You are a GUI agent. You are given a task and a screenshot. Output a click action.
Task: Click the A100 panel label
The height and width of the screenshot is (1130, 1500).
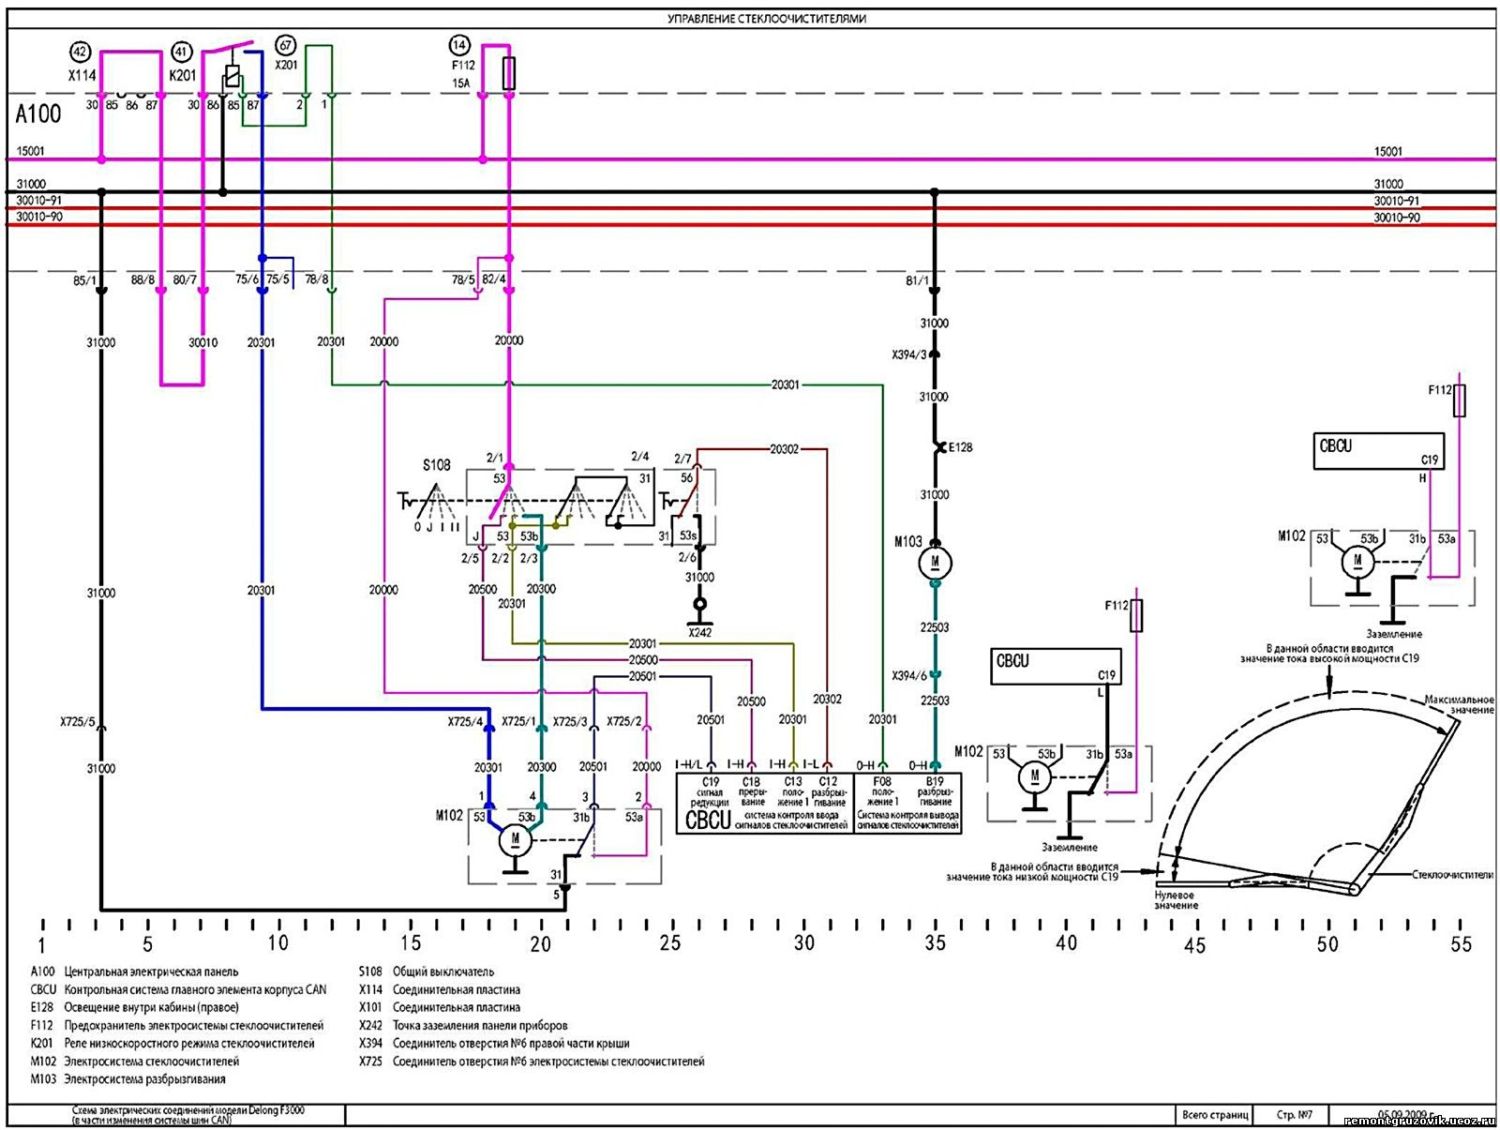pos(38,114)
